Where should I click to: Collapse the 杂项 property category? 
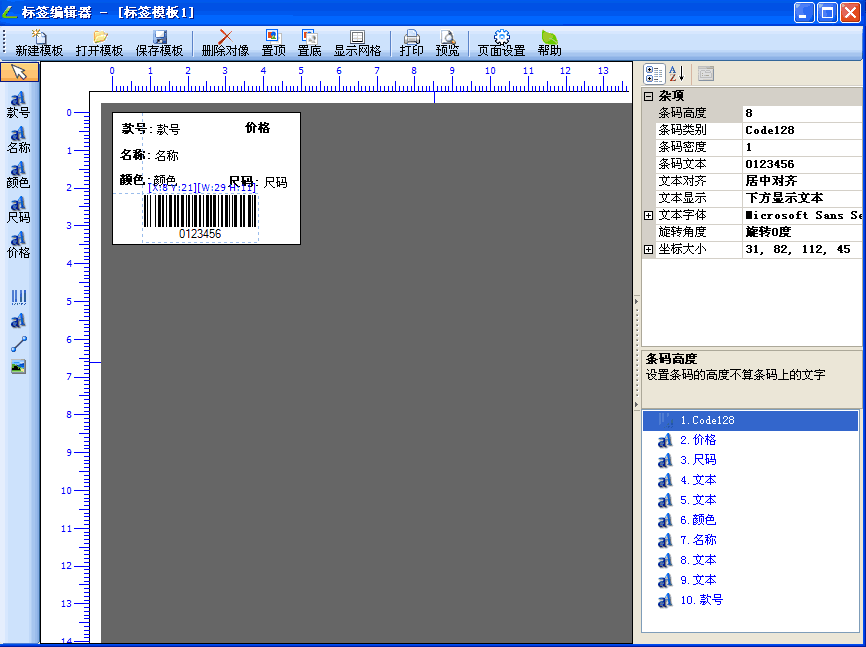pos(648,97)
